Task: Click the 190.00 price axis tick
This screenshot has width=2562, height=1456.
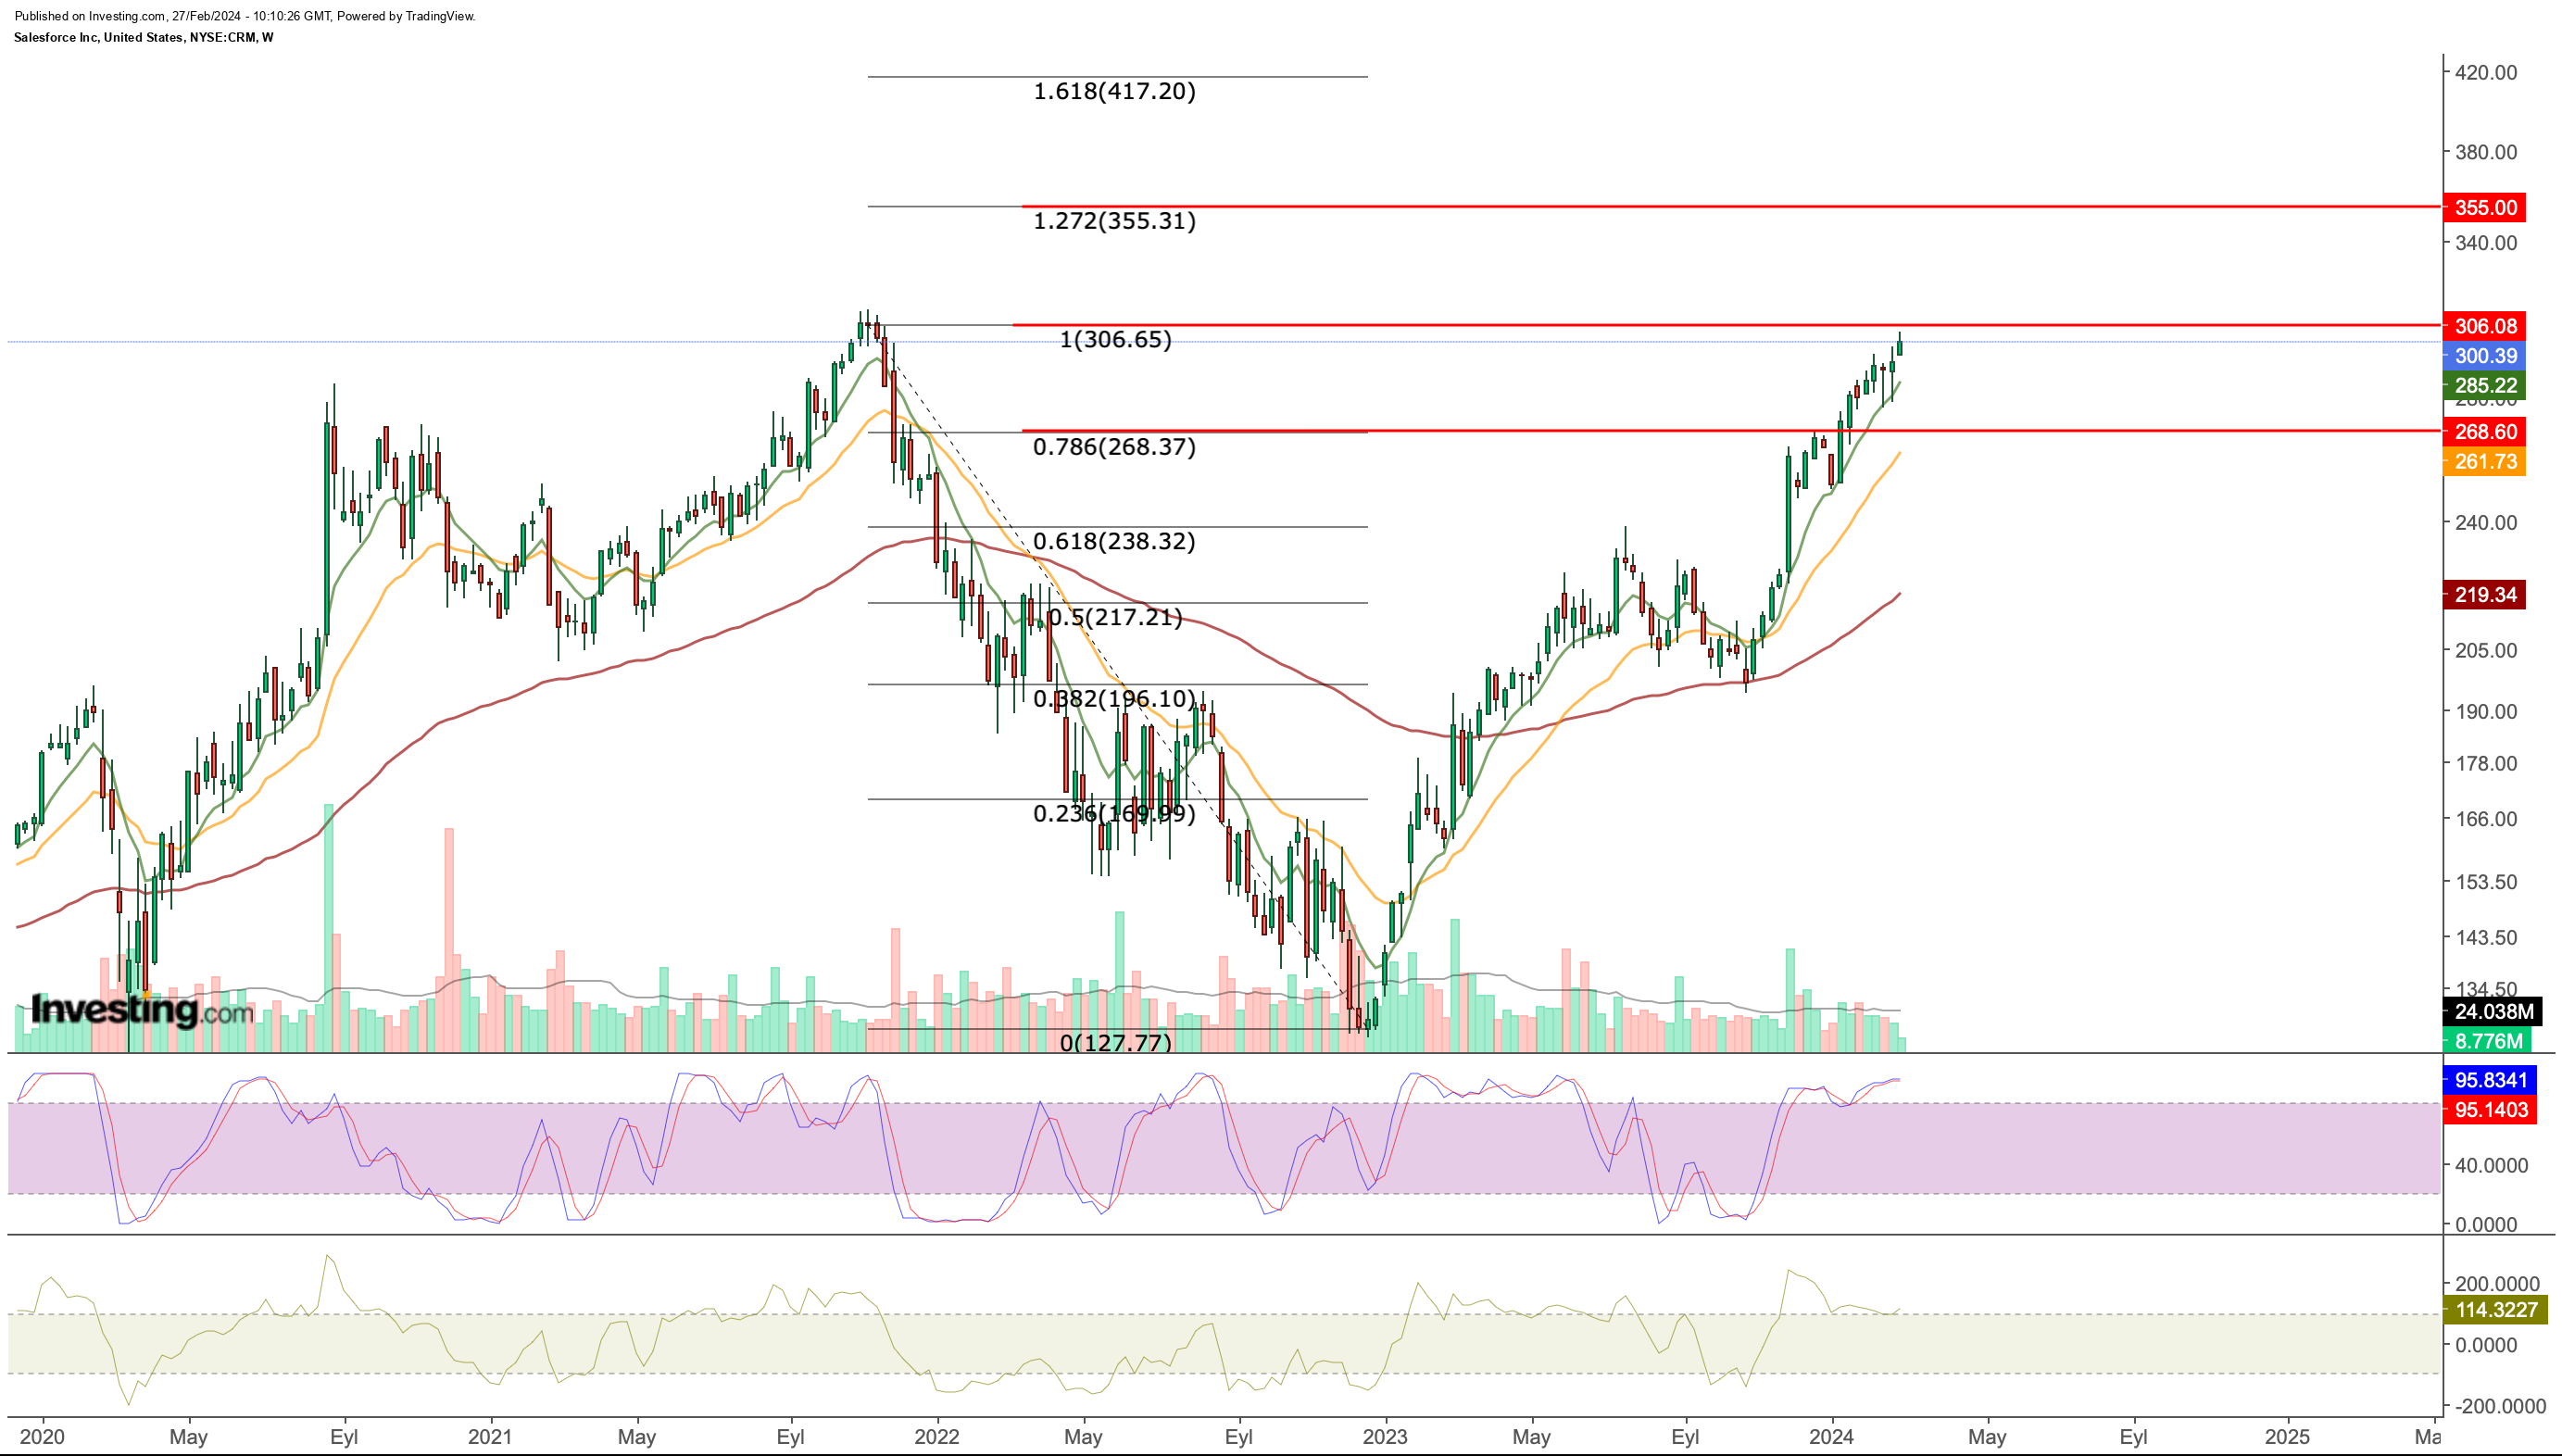Action: pos(2486,712)
